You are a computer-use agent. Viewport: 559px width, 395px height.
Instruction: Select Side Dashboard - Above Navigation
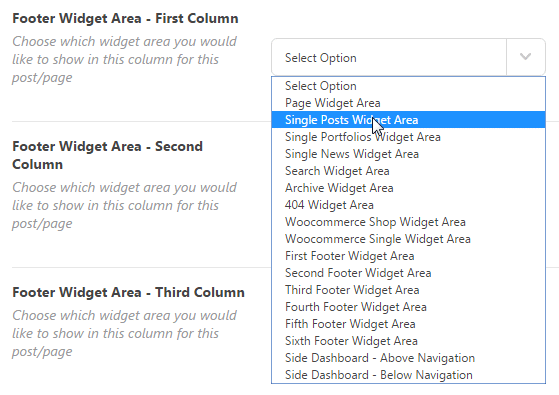(408, 358)
